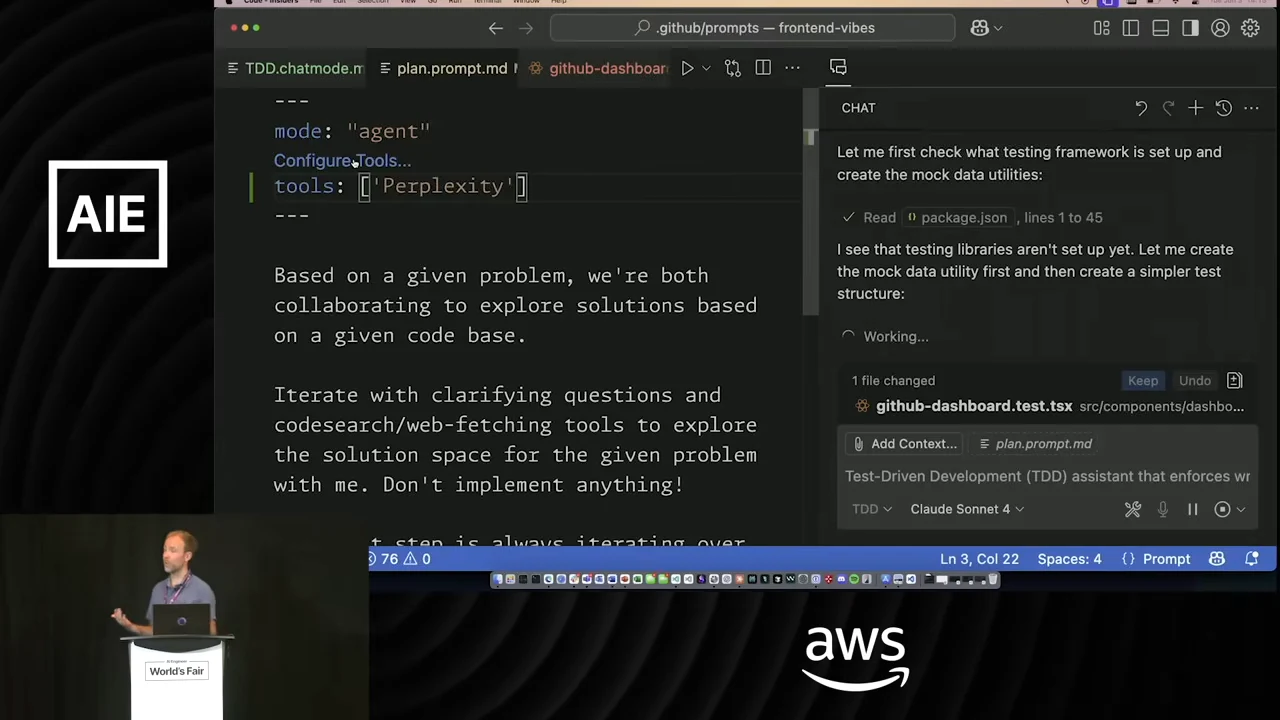1280x720 pixels.
Task: Redo last chat request
Action: [1168, 108]
